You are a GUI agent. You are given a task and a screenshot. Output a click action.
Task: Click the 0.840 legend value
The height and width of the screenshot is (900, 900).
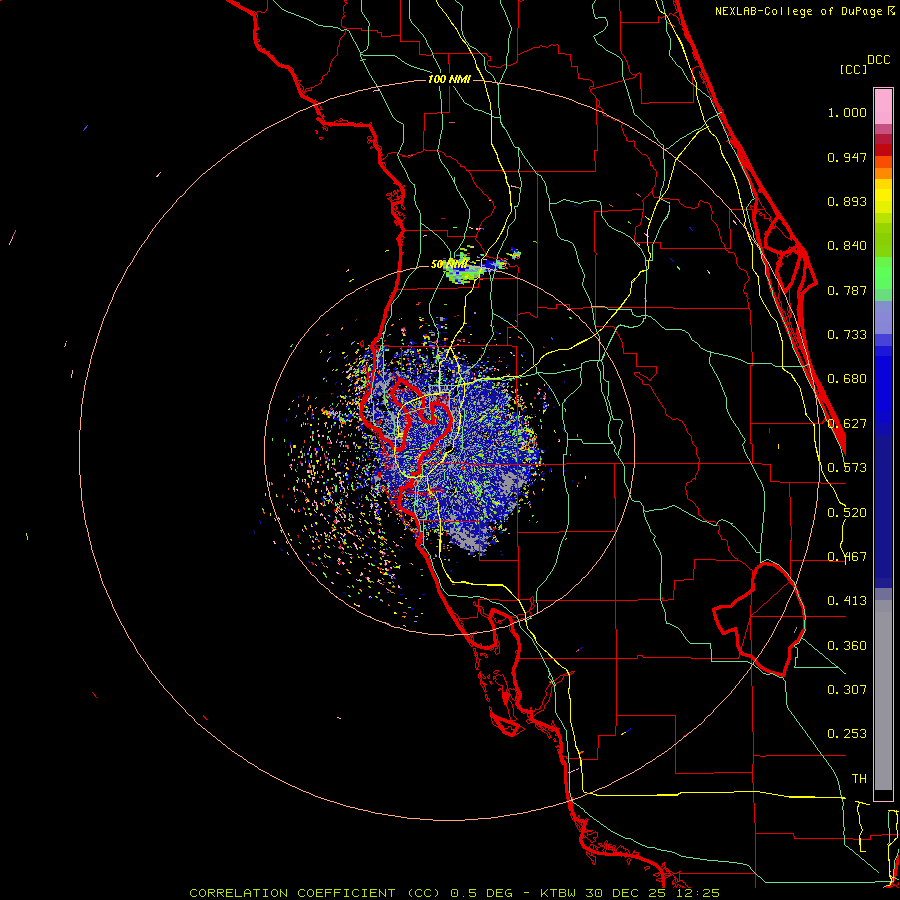click(x=847, y=246)
